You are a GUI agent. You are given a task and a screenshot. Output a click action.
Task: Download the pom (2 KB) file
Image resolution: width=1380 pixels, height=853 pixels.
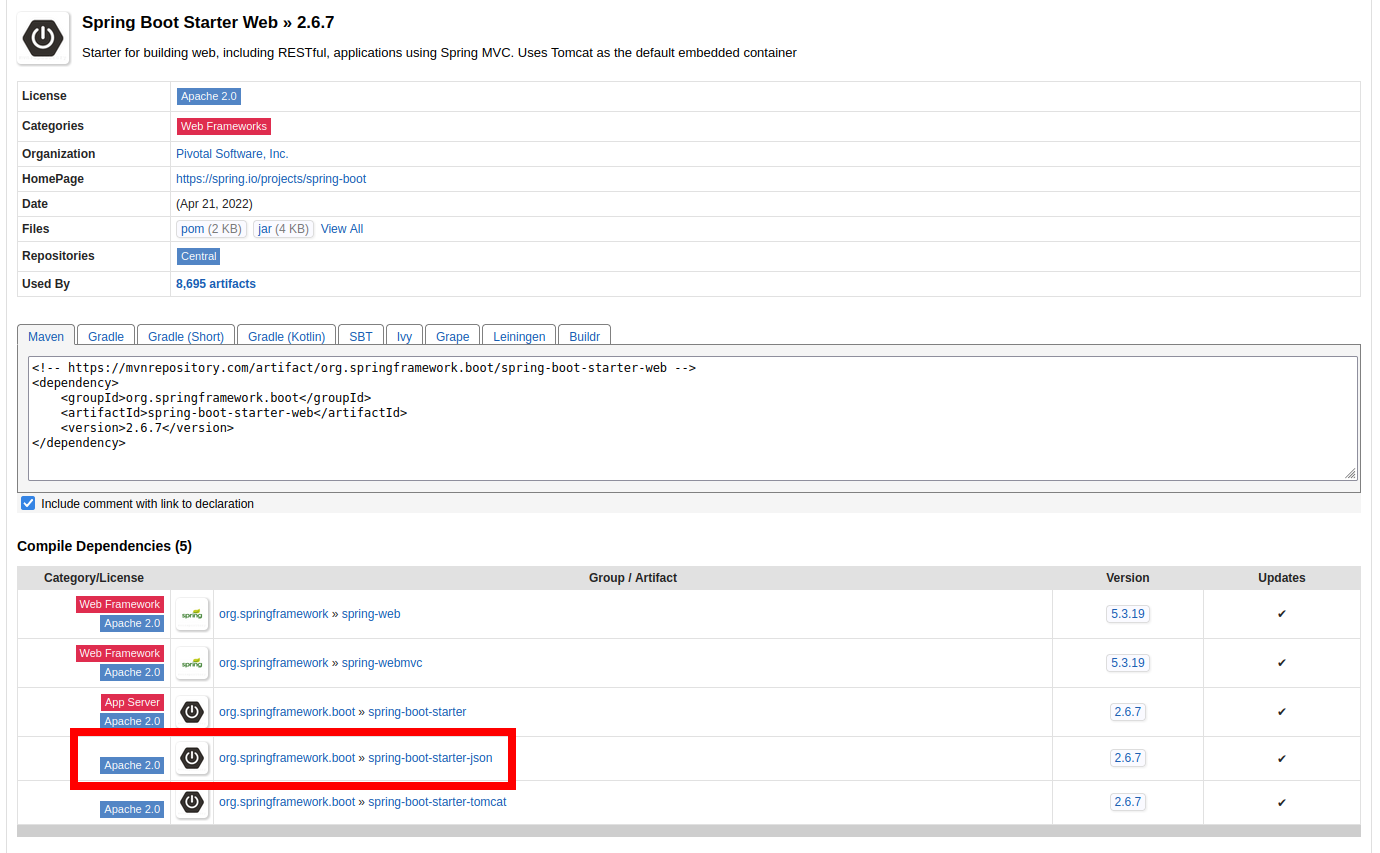pyautogui.click(x=211, y=229)
